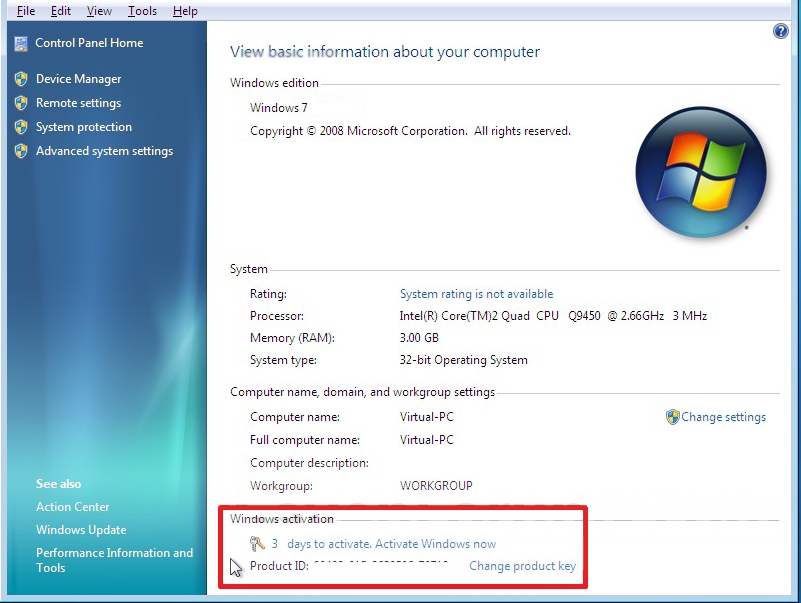Click 'days to activate. Activate Windows now' link
The height and width of the screenshot is (603, 801).
[391, 544]
